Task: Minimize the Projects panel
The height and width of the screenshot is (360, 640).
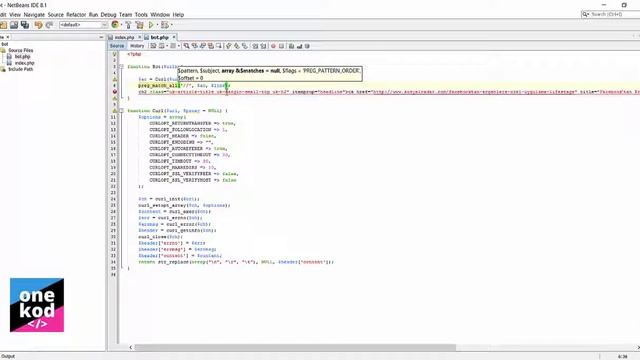Action: tap(101, 37)
